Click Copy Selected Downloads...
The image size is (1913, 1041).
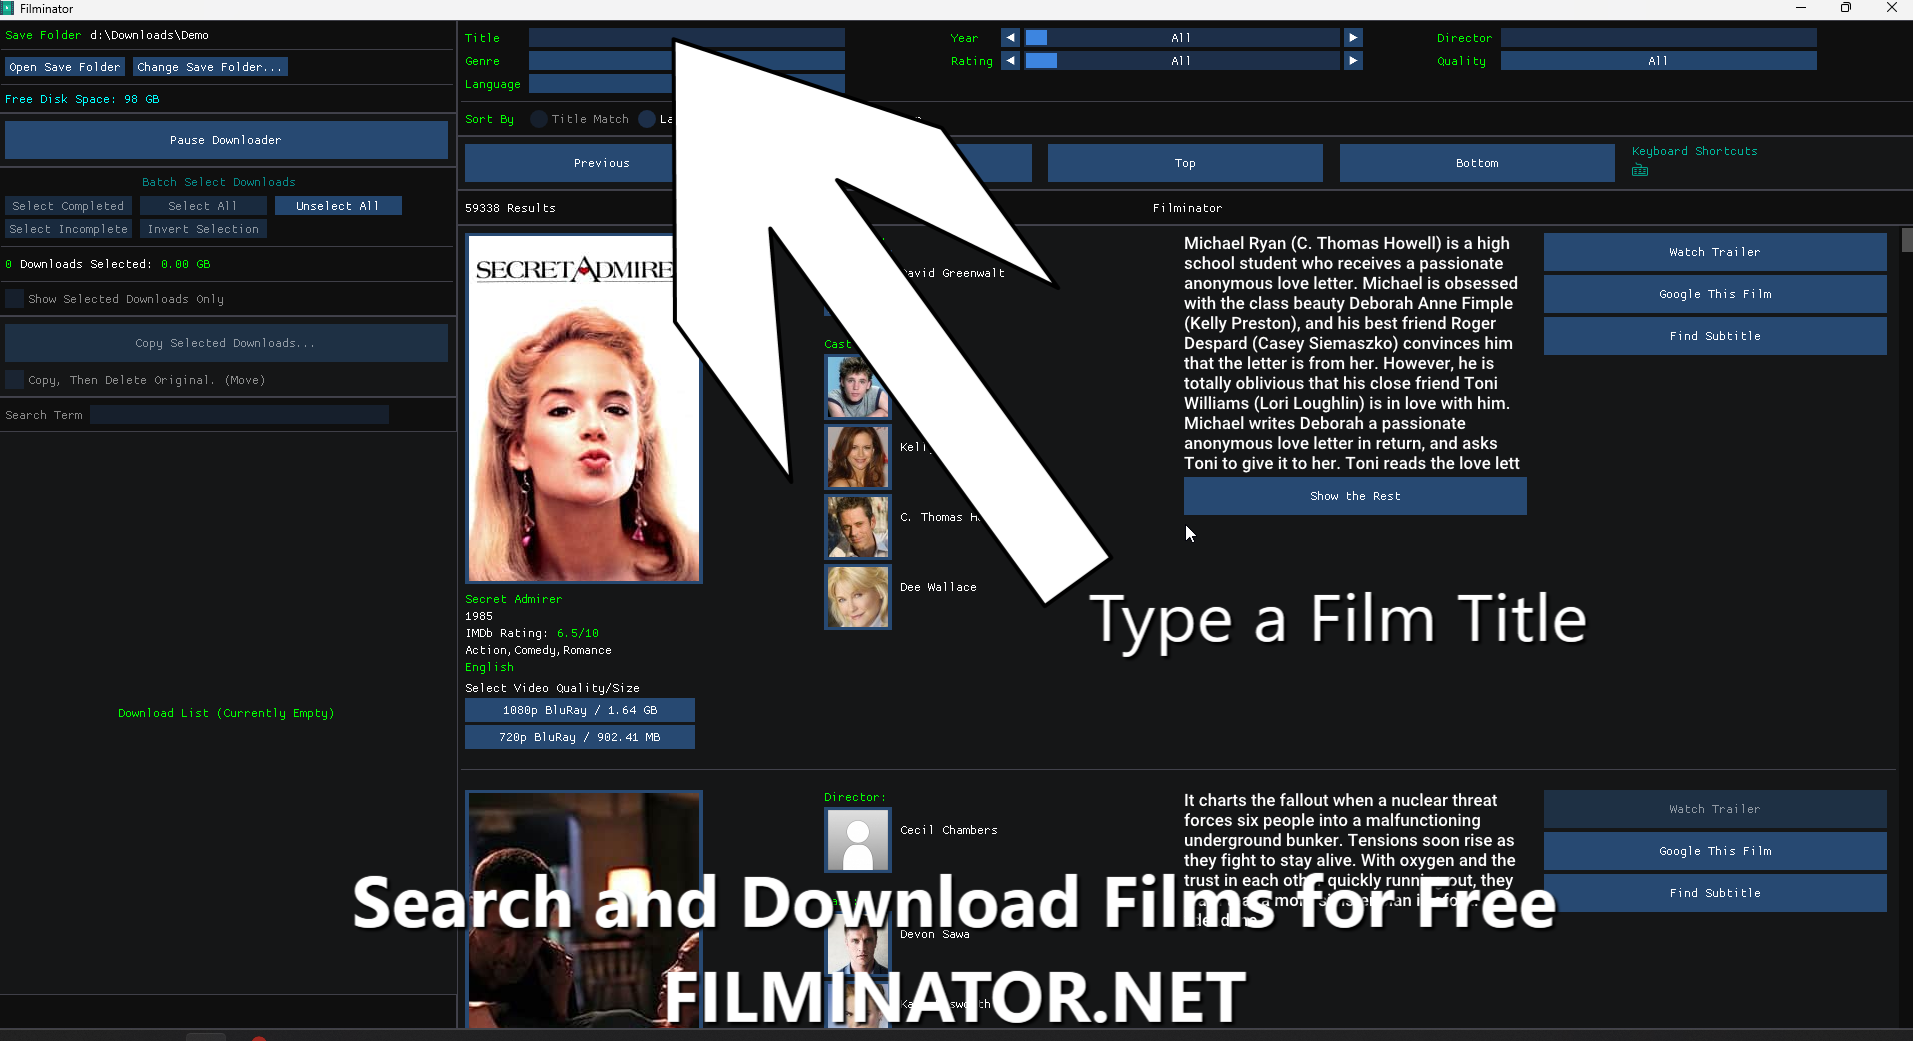226,342
